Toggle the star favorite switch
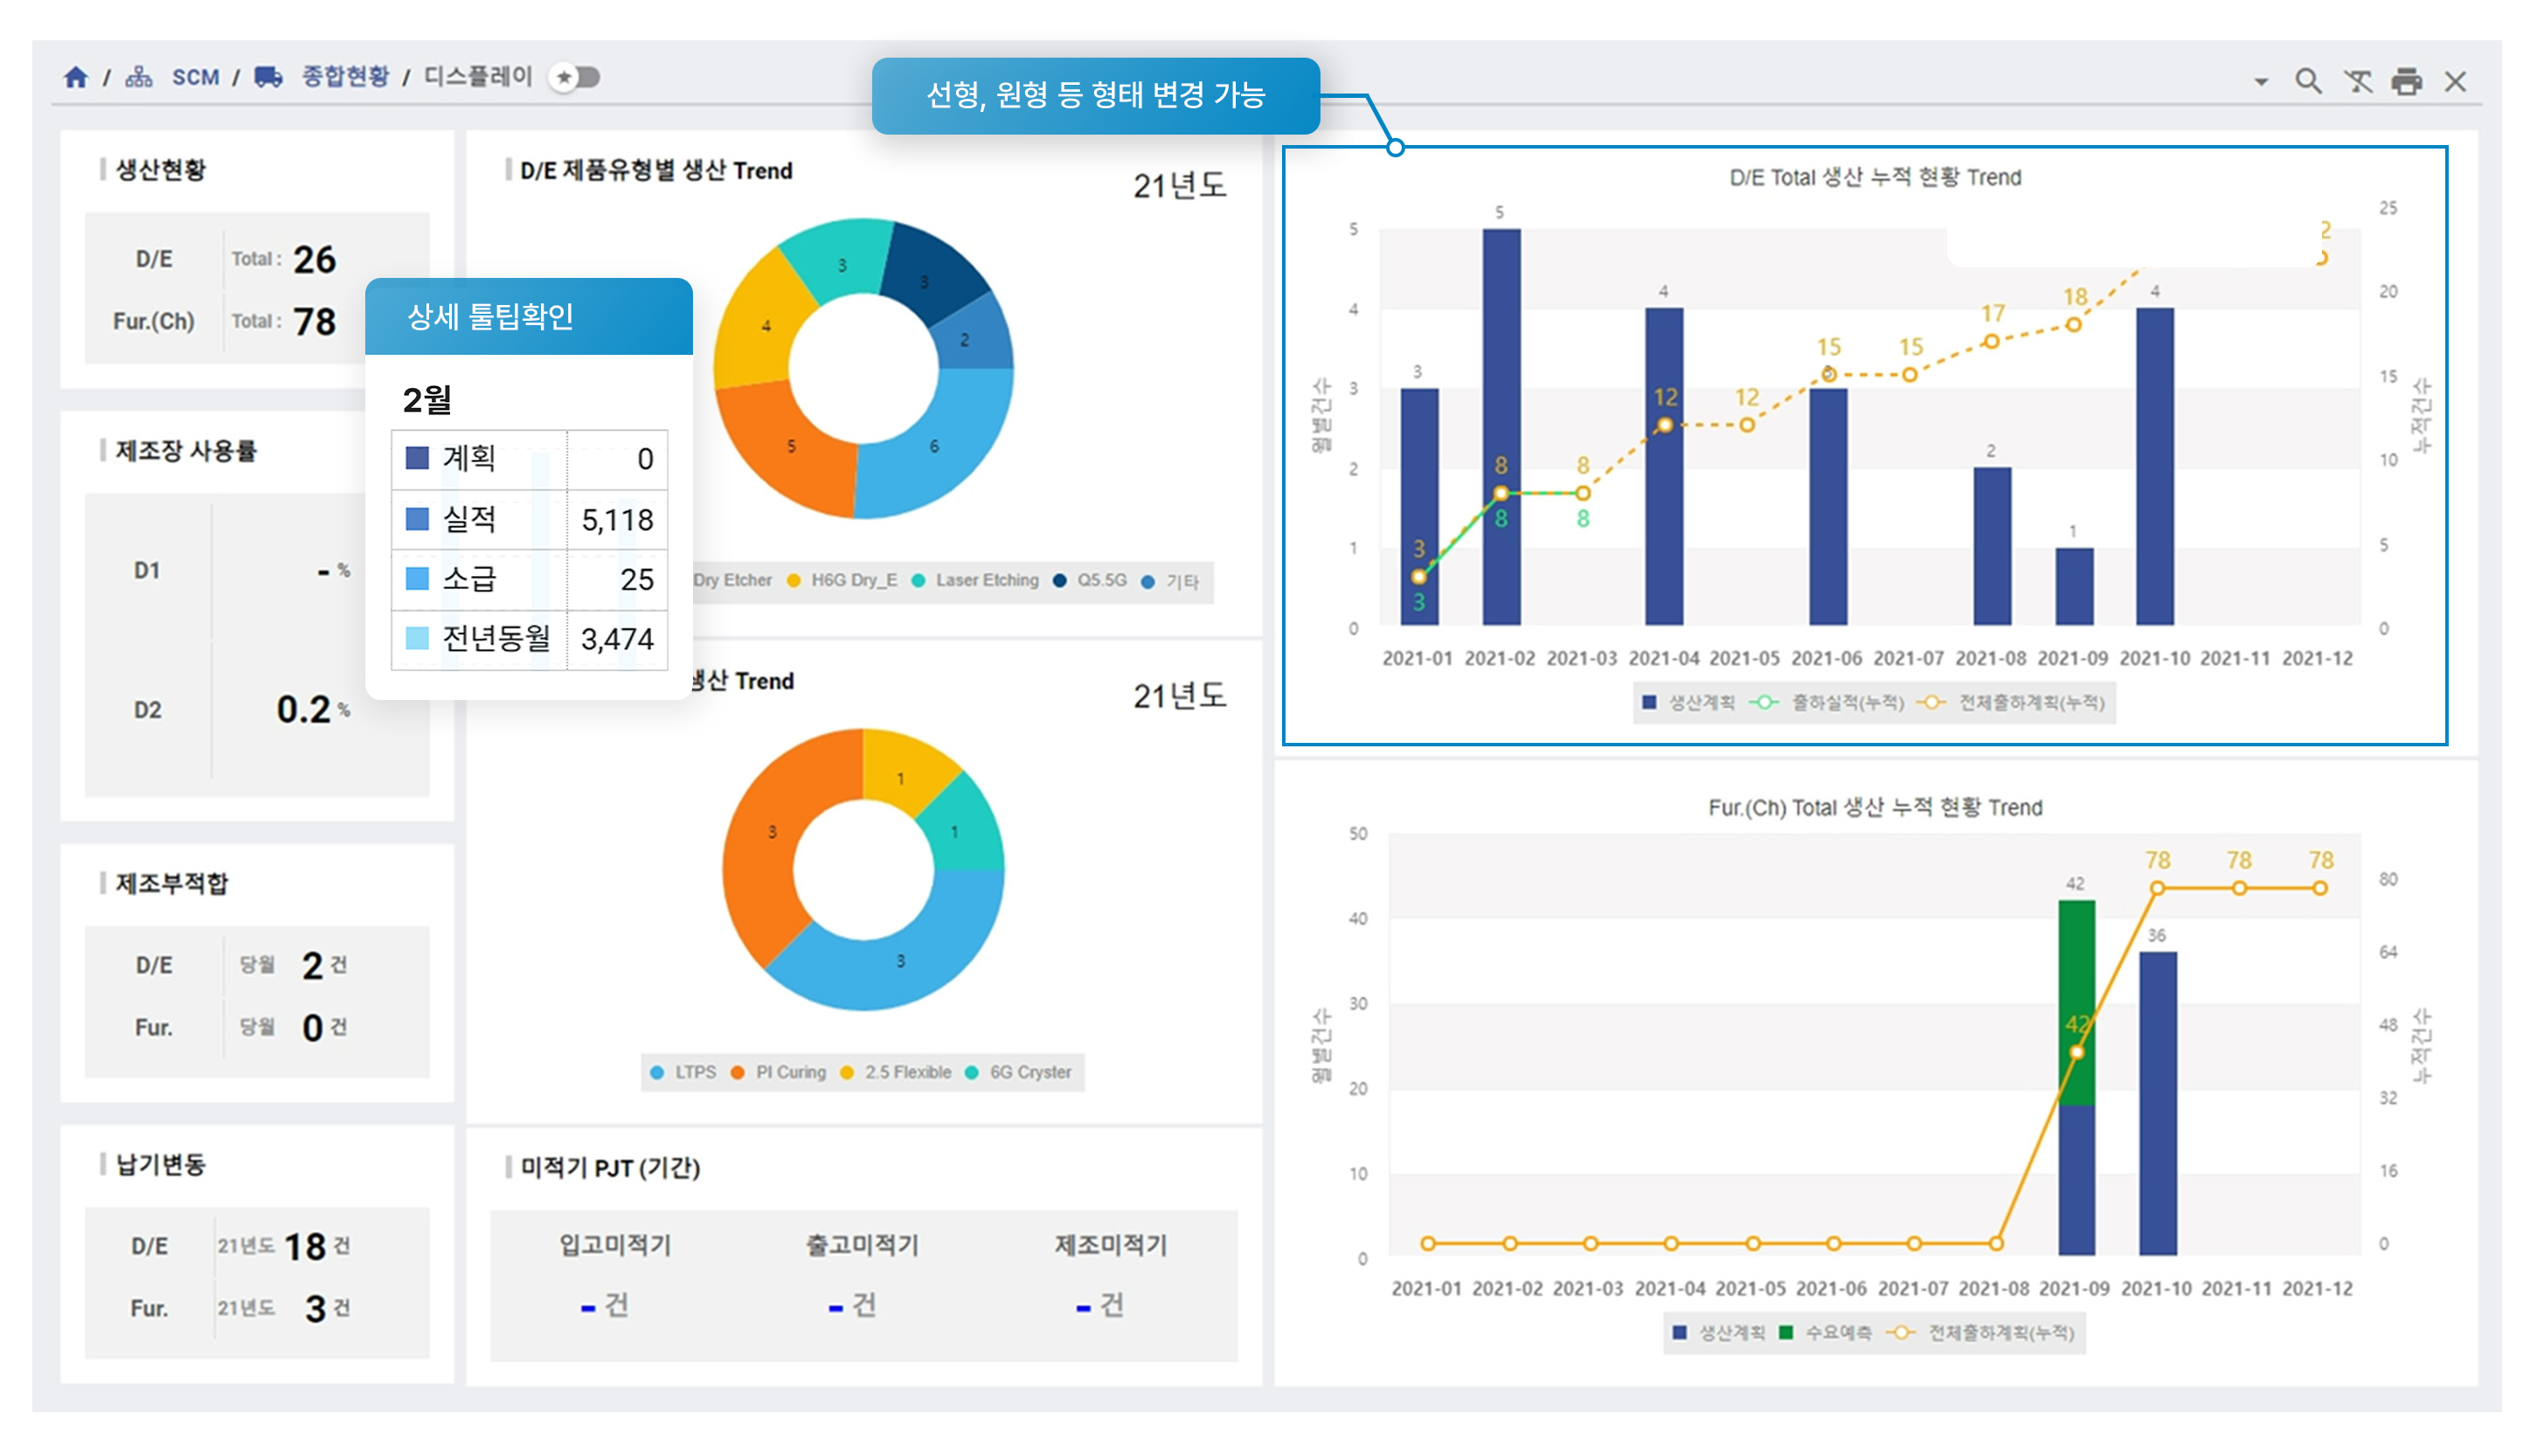The image size is (2537, 1456). (x=575, y=77)
